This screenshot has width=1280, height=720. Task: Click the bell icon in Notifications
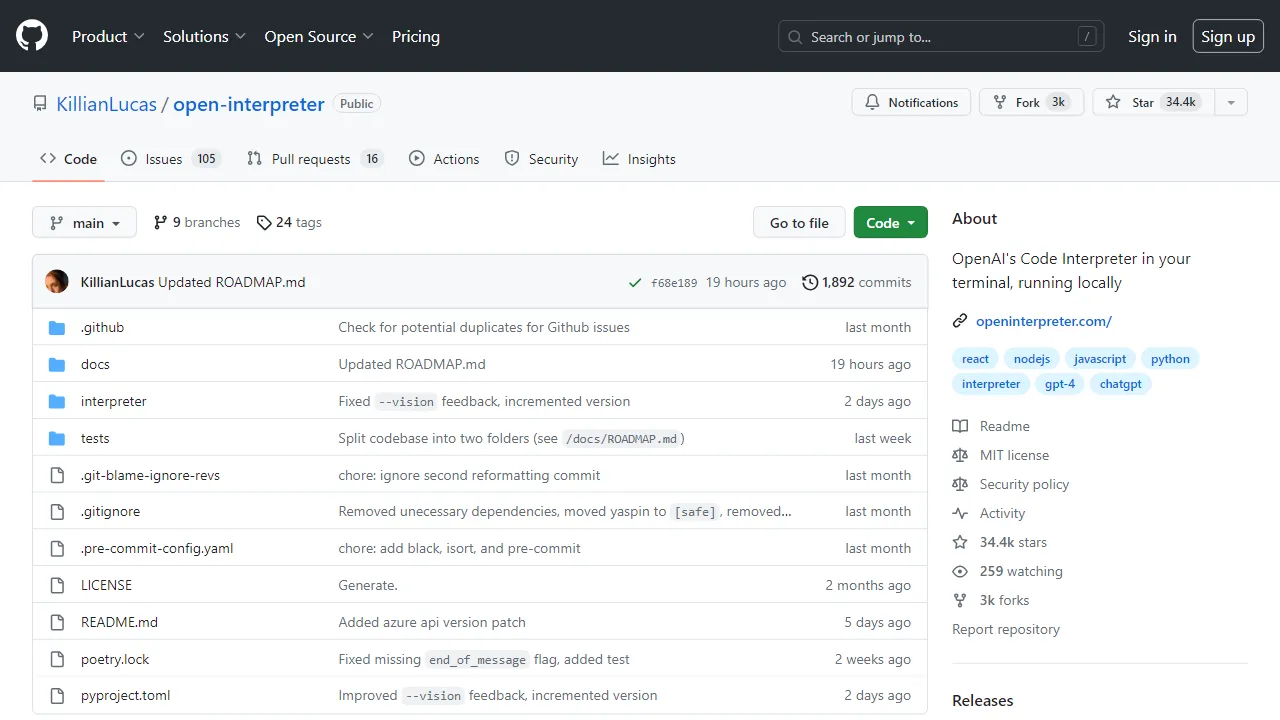[x=872, y=102]
